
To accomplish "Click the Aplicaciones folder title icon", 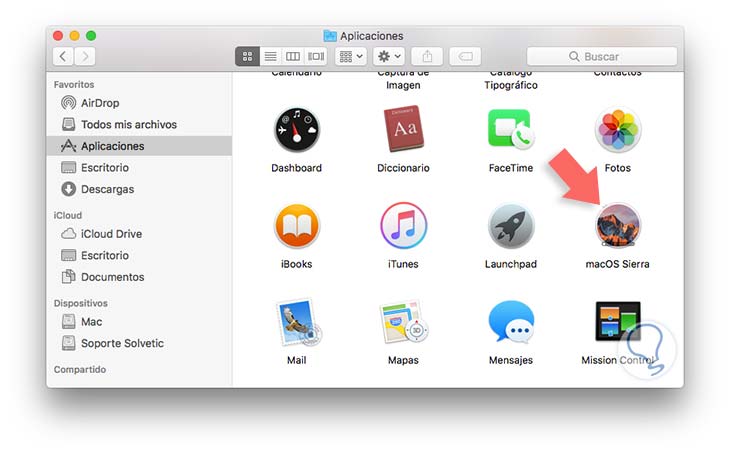I will click(x=330, y=36).
